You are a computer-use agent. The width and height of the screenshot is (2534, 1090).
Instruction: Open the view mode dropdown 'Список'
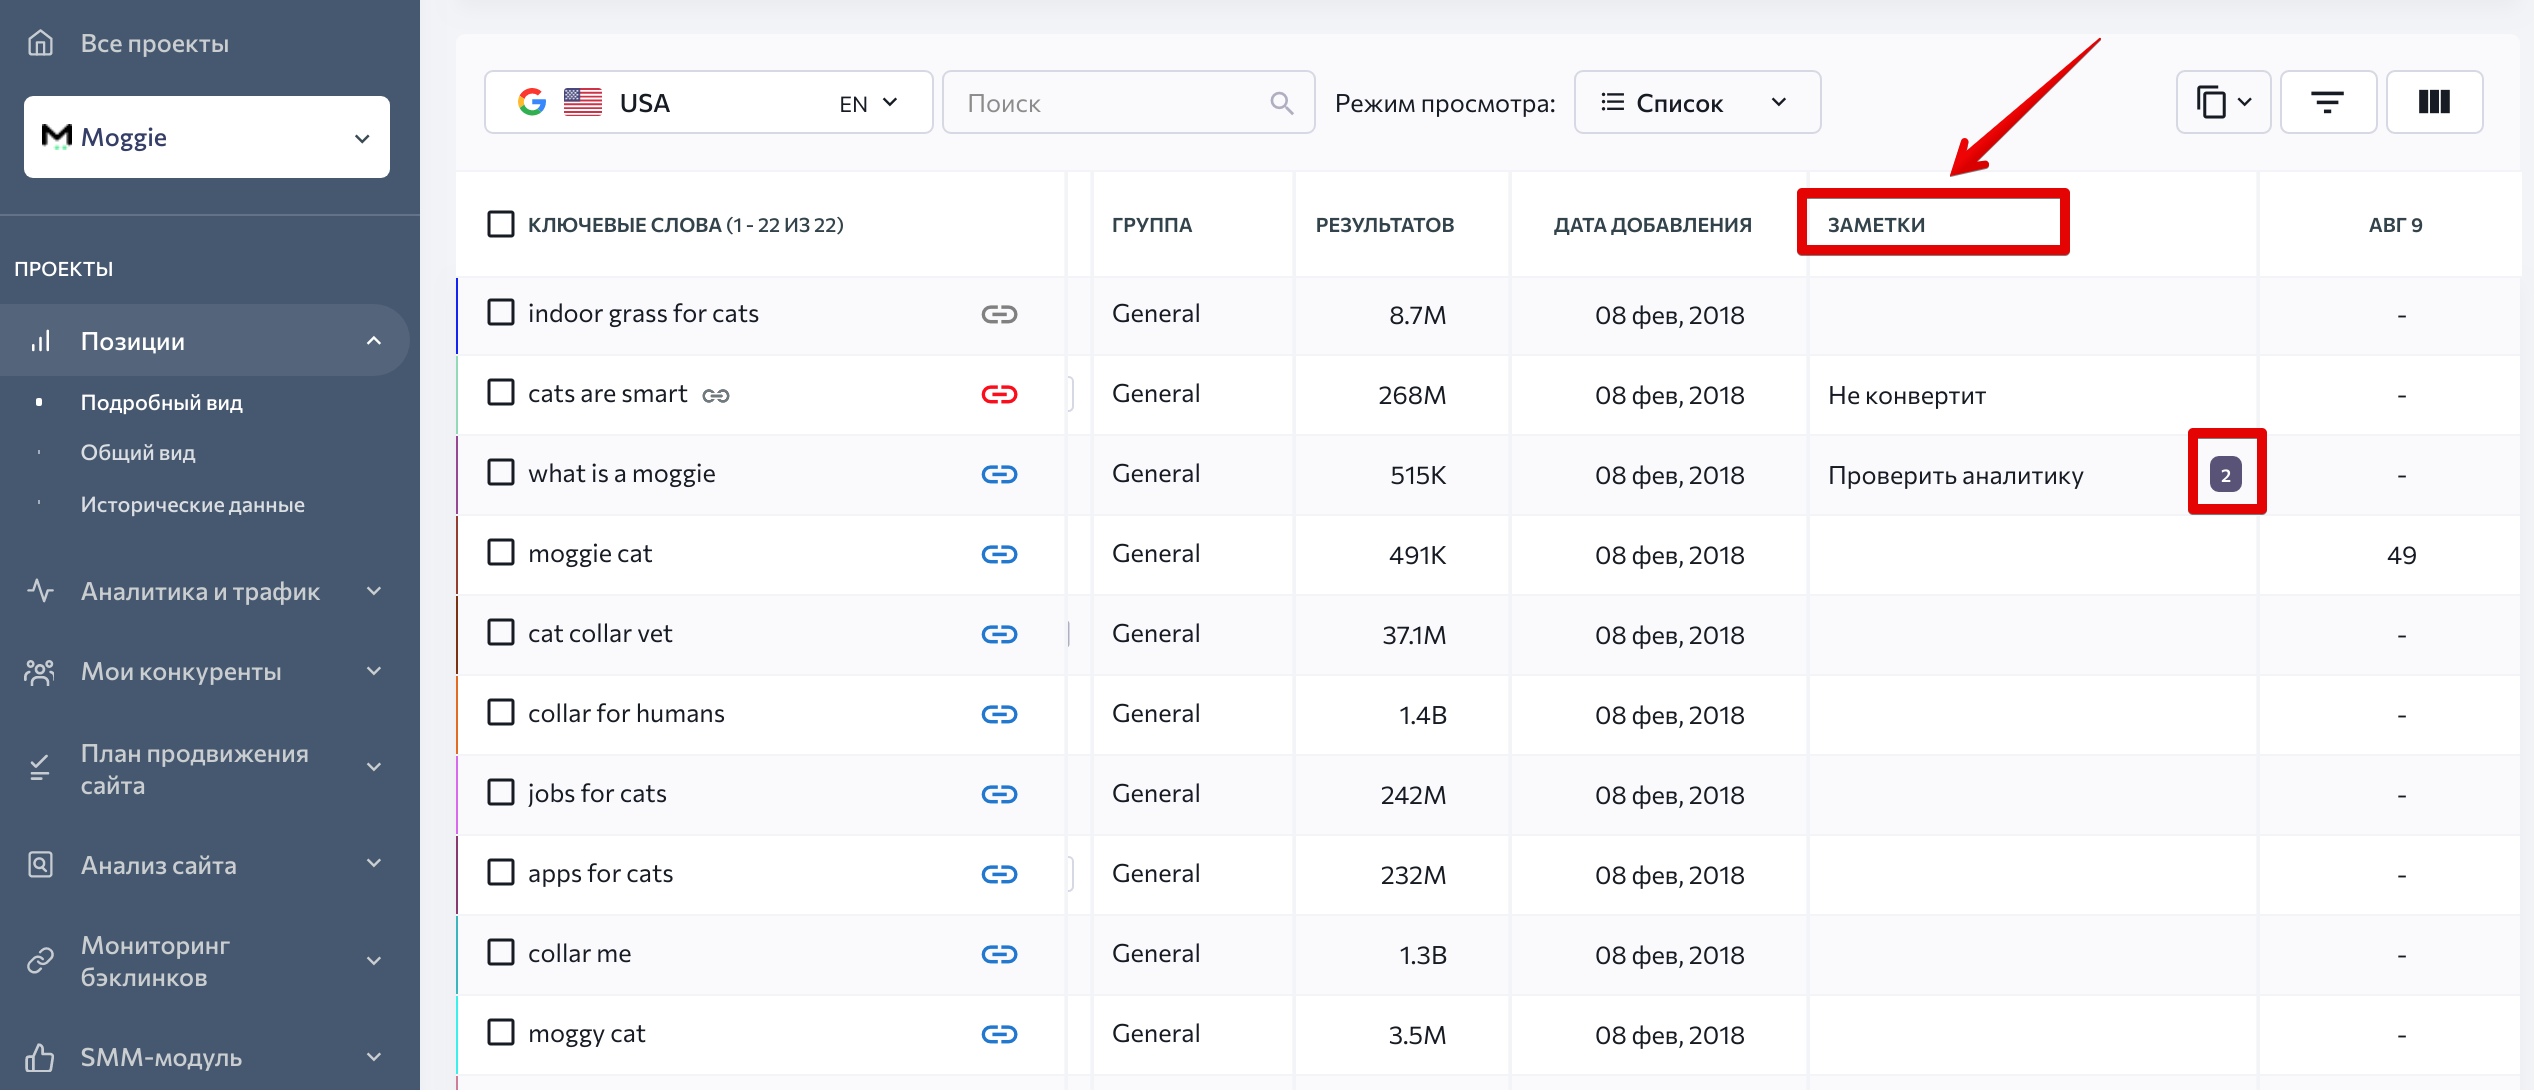[x=1689, y=100]
